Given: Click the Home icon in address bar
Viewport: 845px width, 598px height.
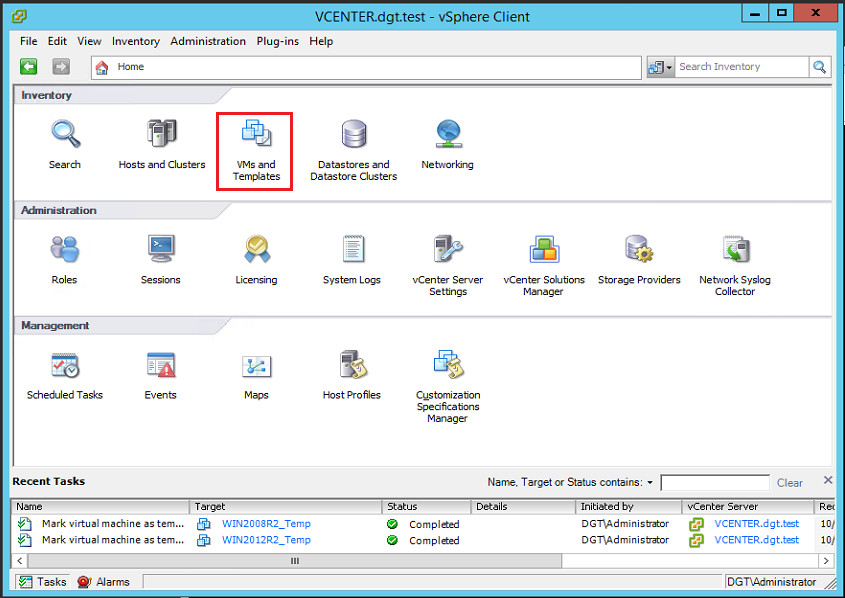Looking at the screenshot, I should tap(102, 67).
